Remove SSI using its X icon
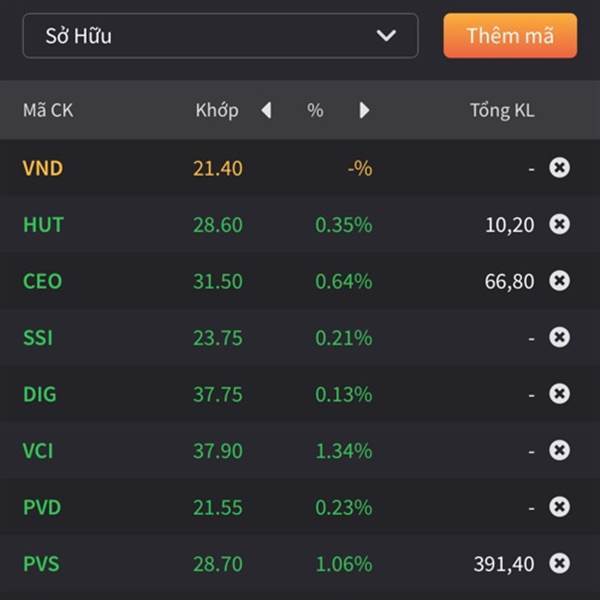Image resolution: width=600 pixels, height=600 pixels. tap(559, 337)
